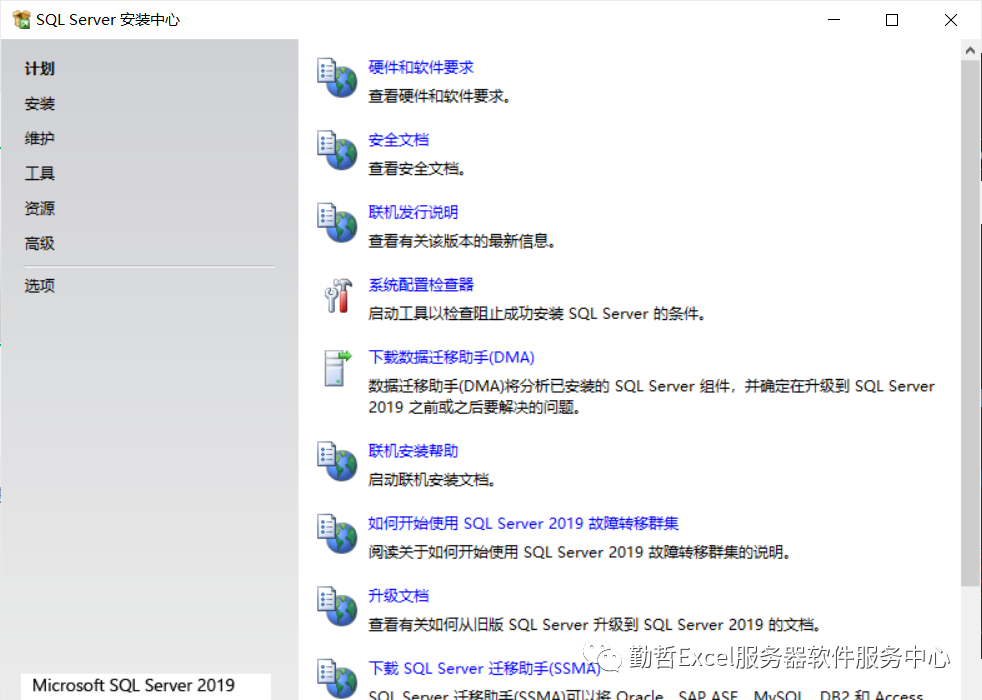Click the Microsoft SQL Server 2019 label

pos(133,685)
